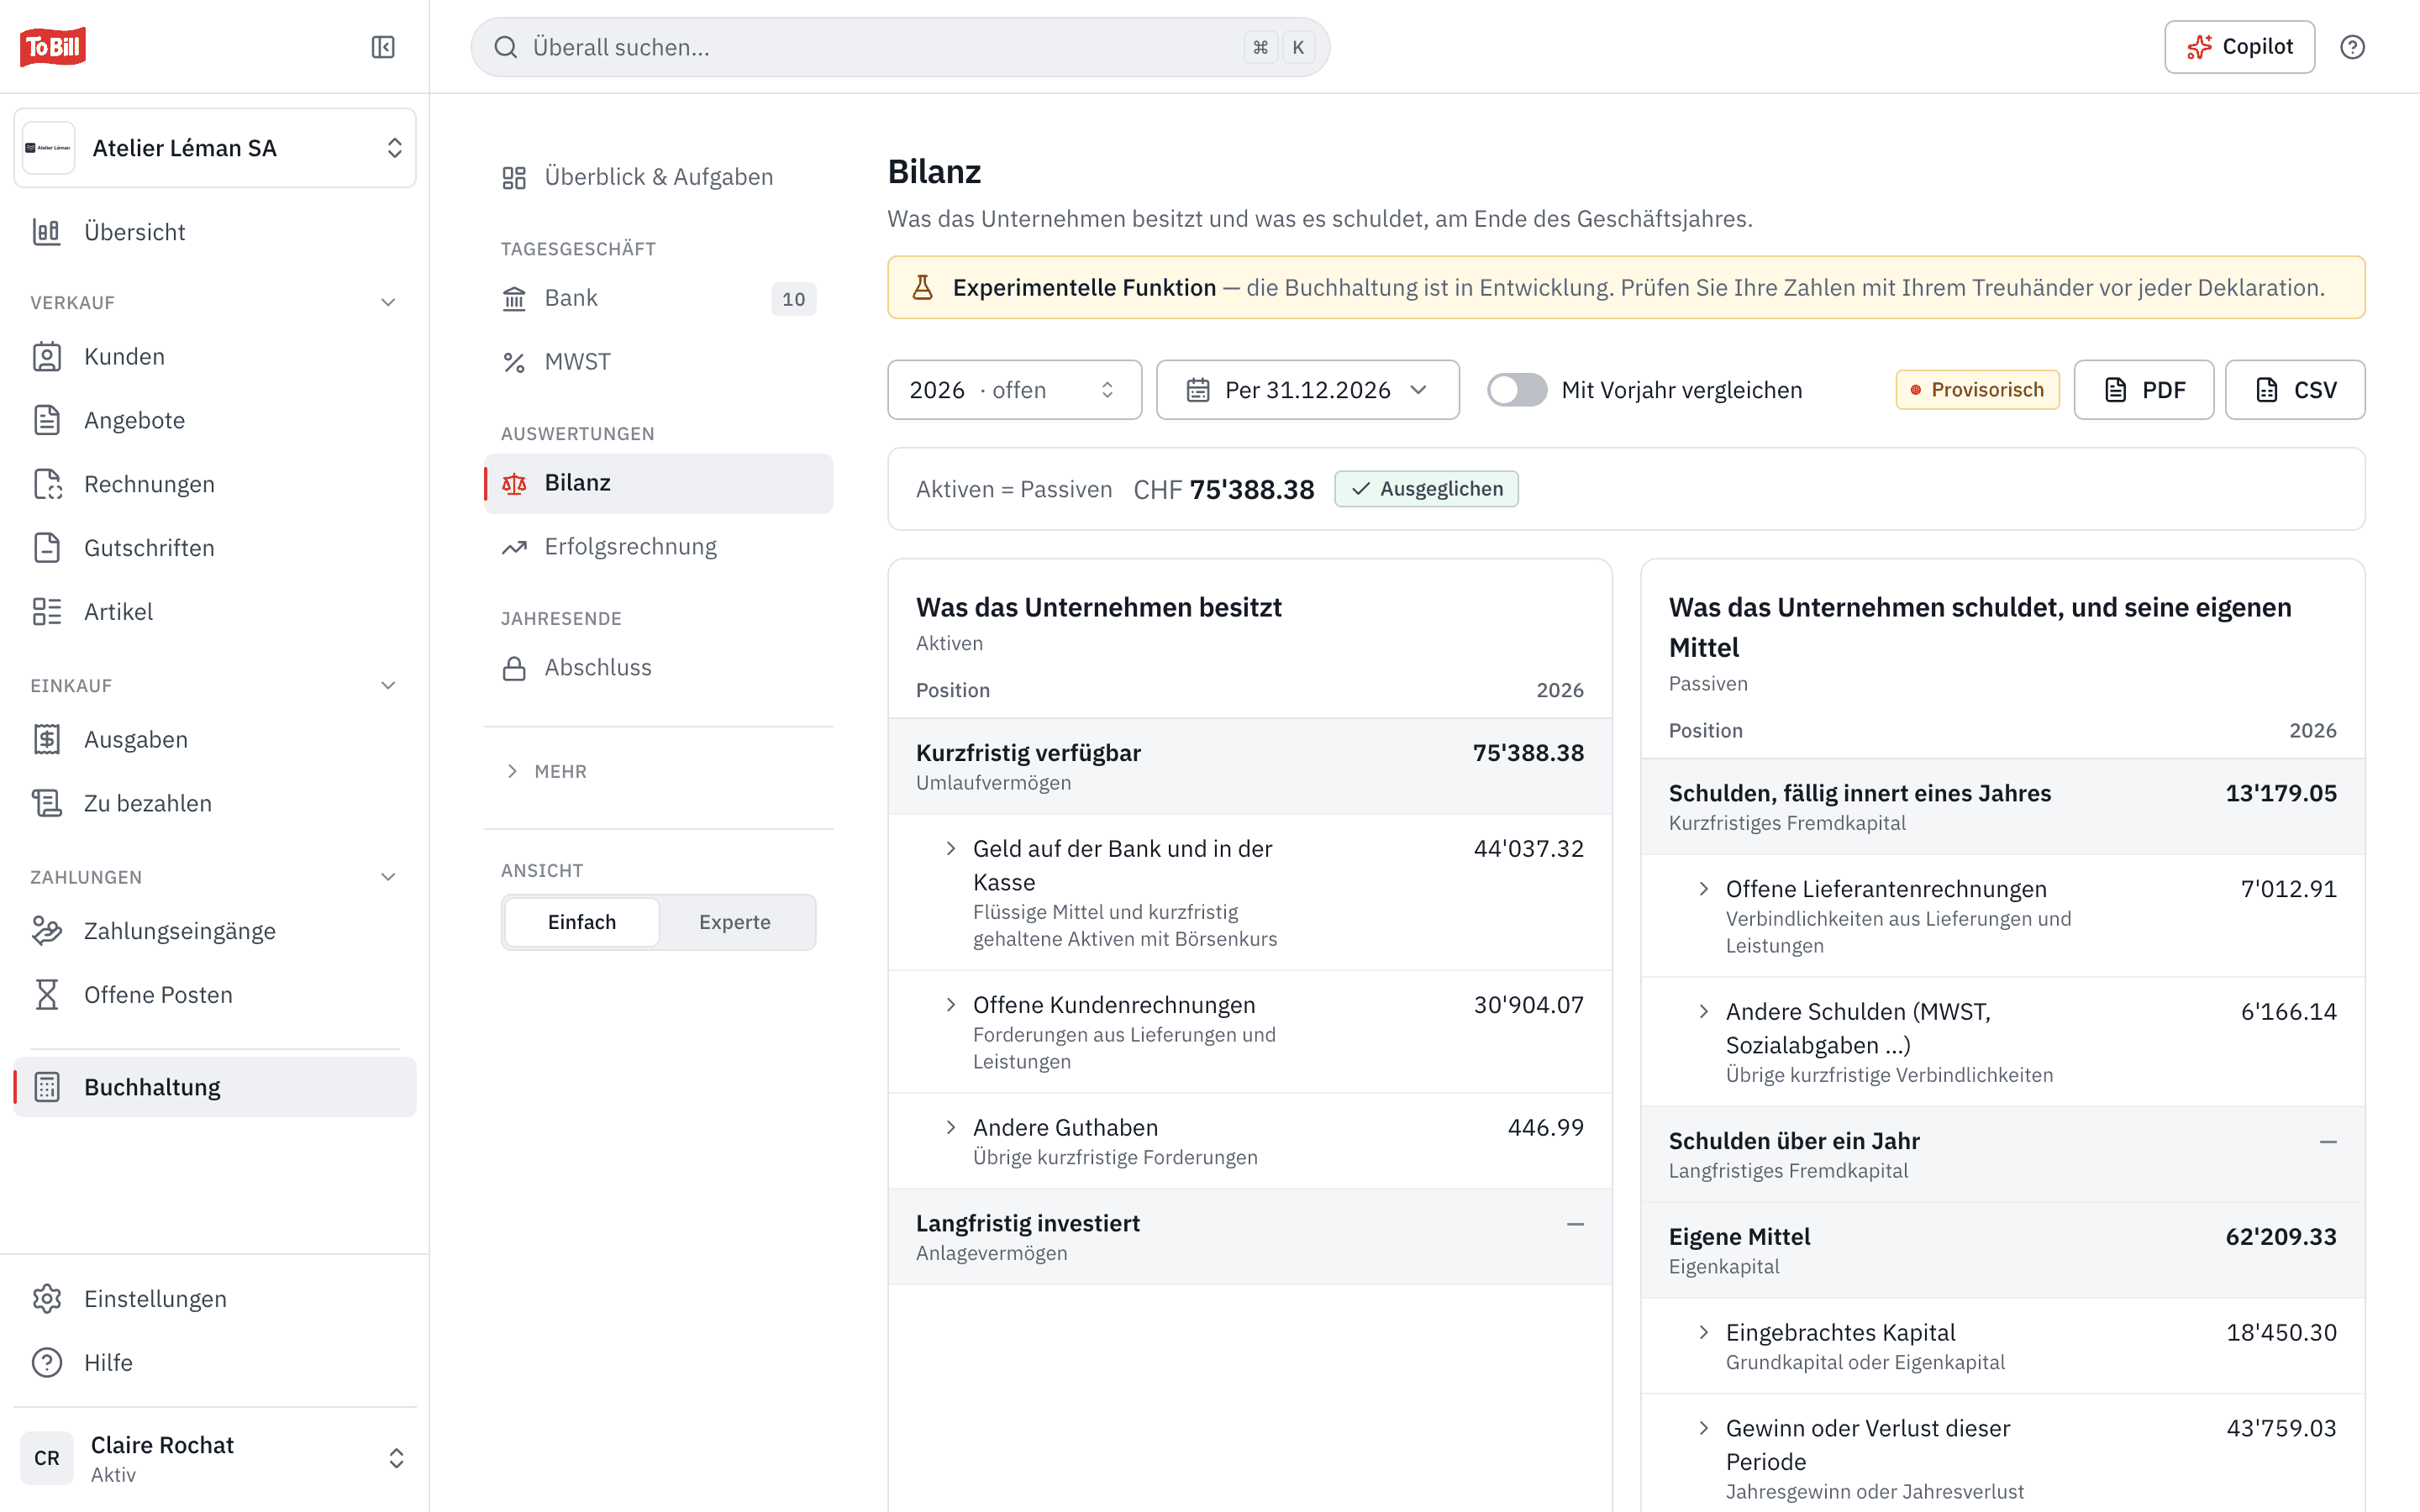Open the 2026 offen year dropdown

(1014, 390)
